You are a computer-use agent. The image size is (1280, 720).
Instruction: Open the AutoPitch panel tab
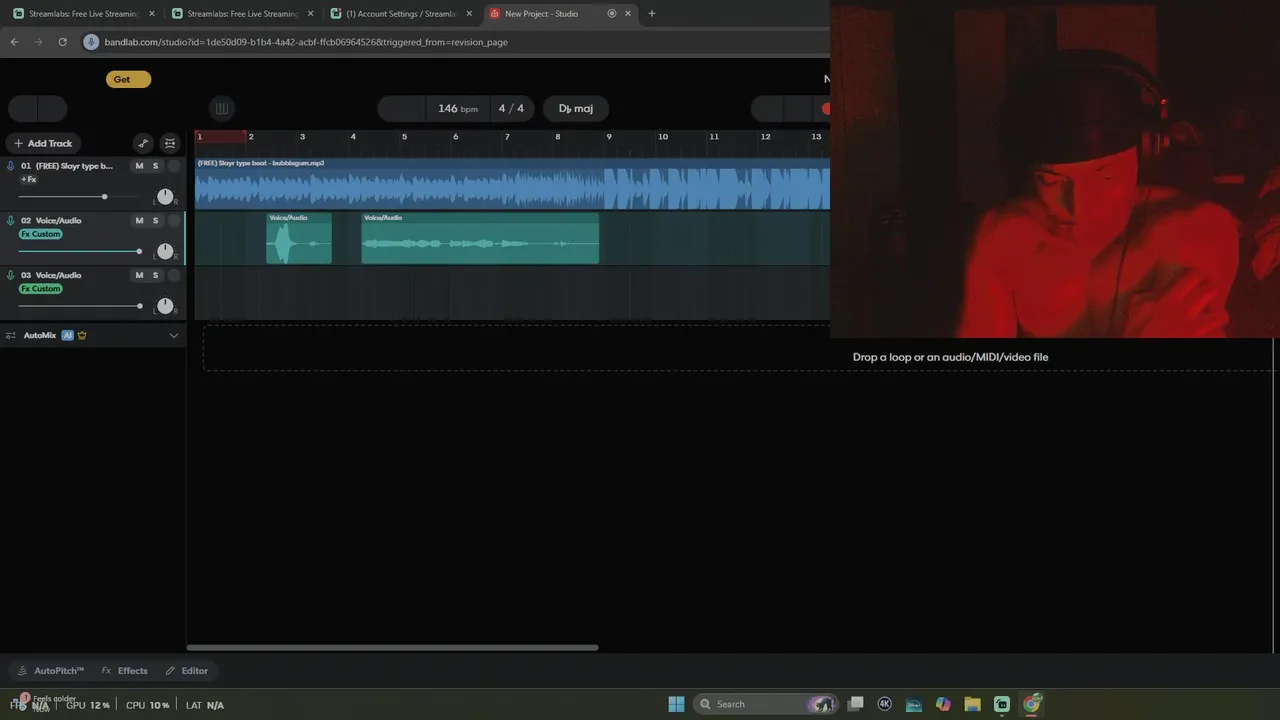click(x=51, y=671)
